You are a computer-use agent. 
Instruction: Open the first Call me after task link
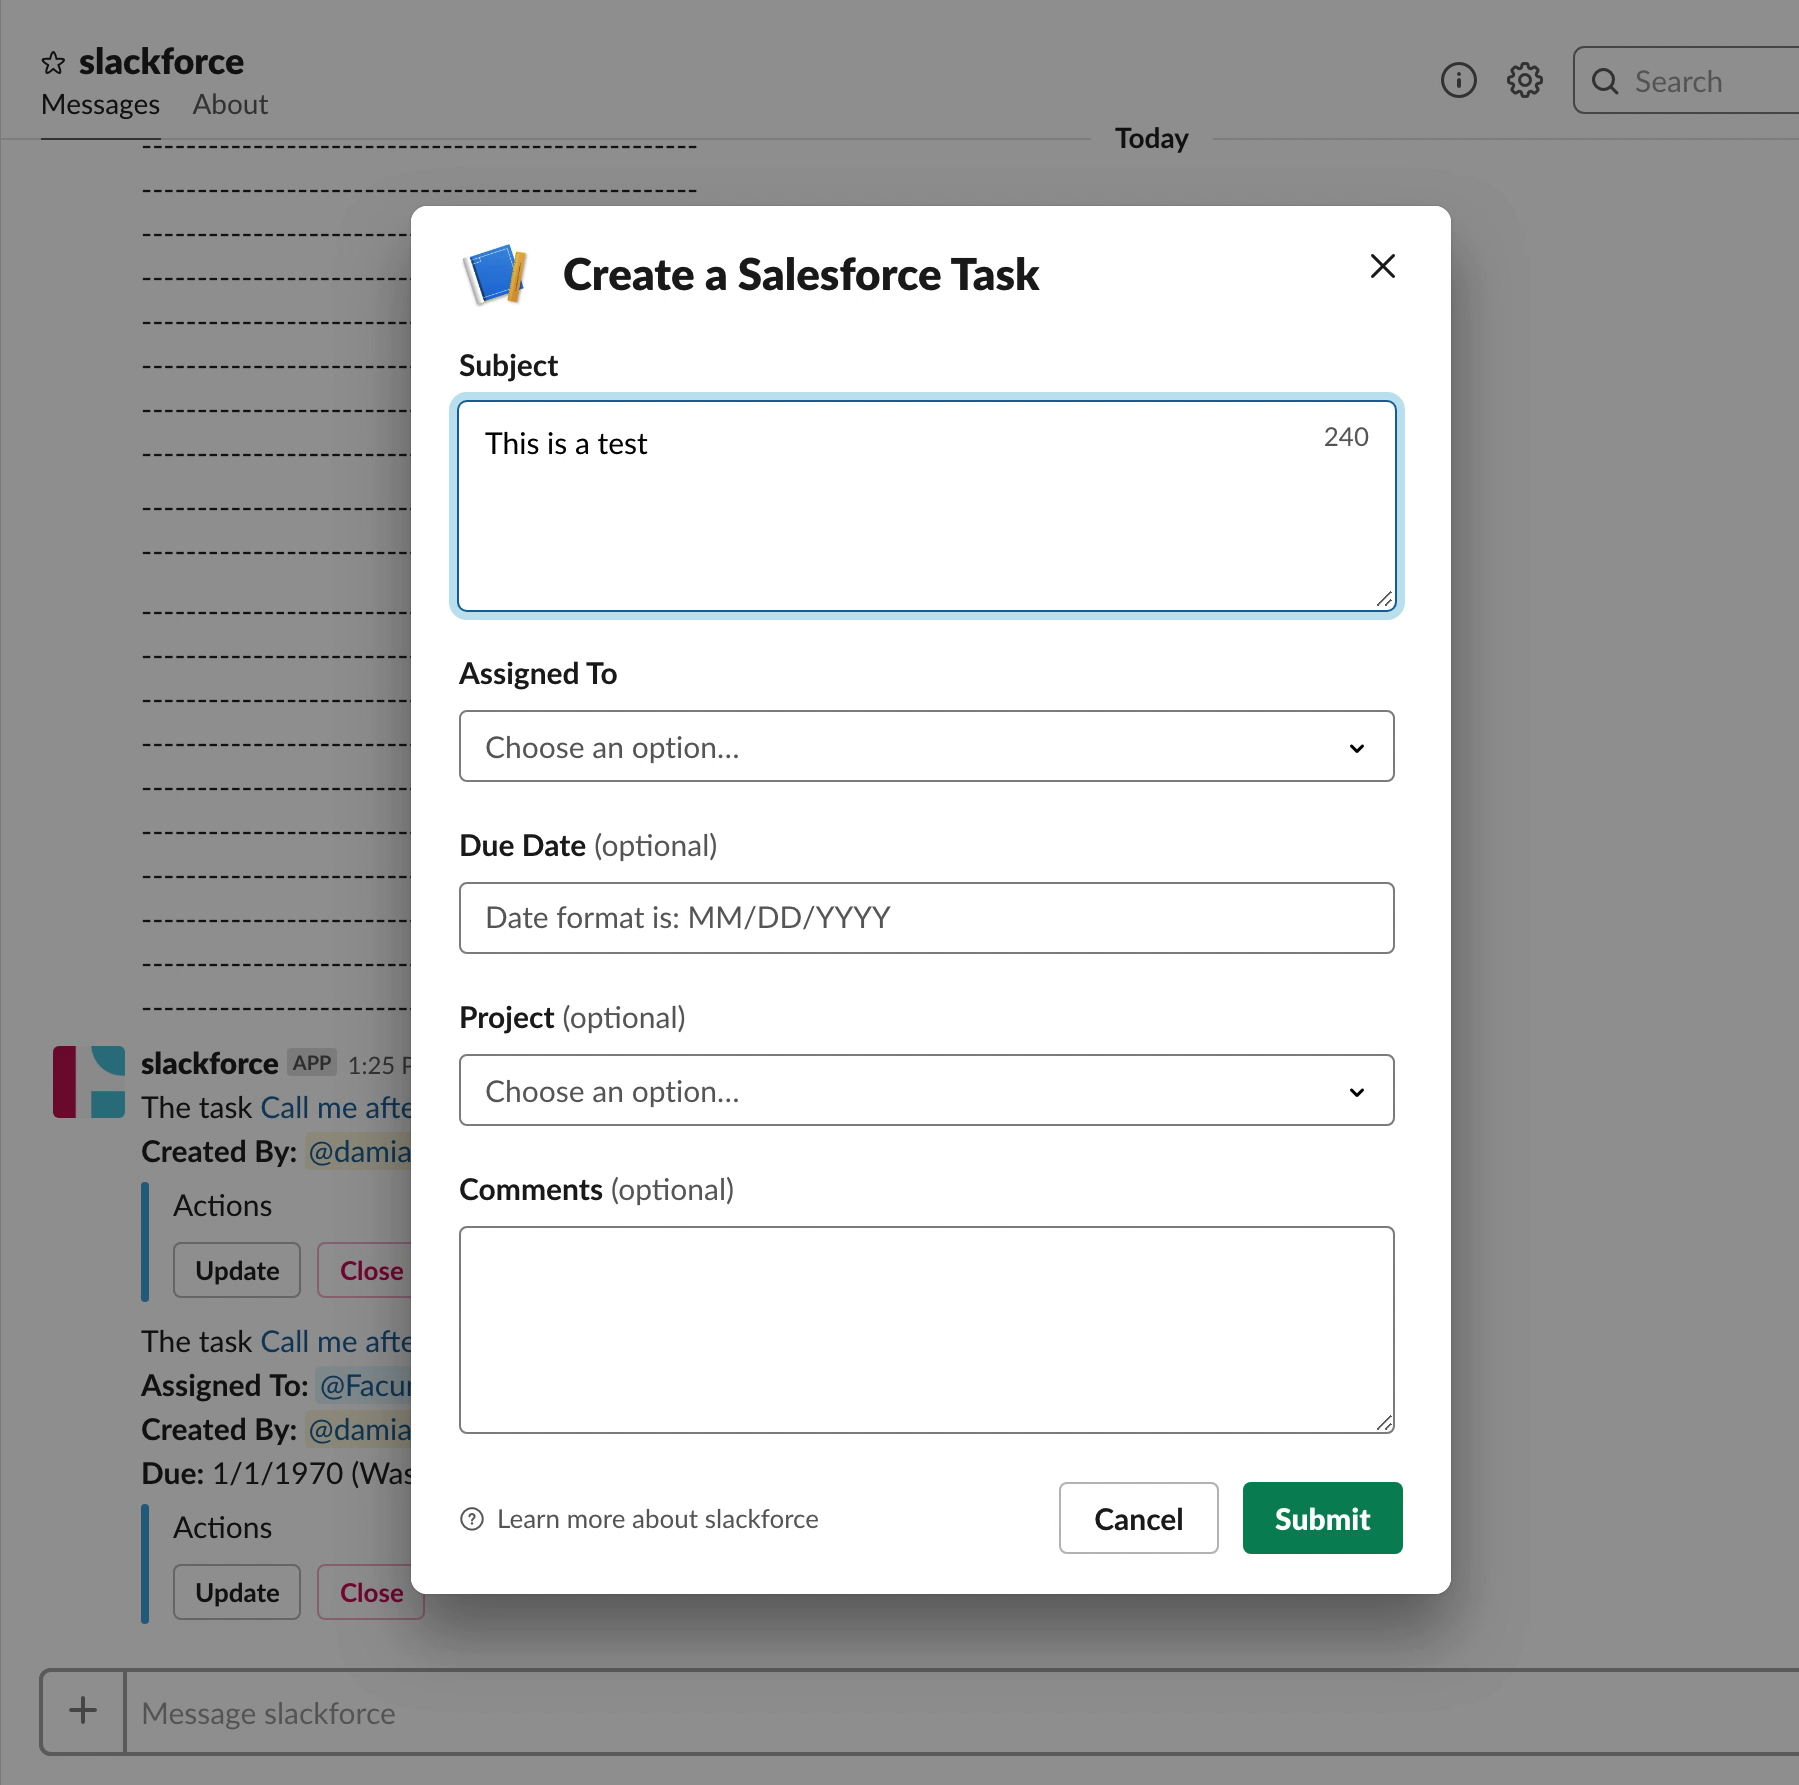(336, 1108)
